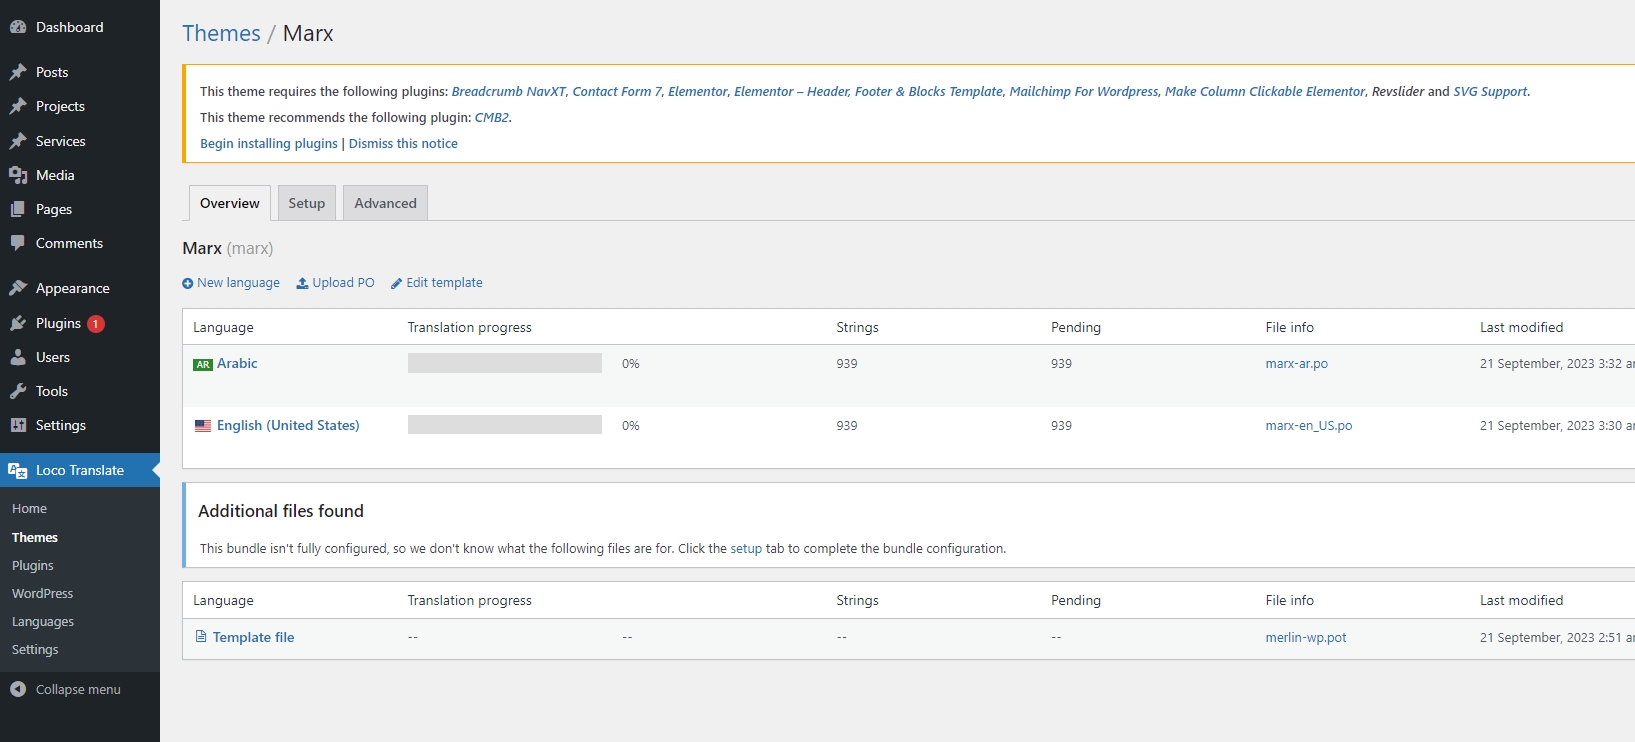Click the United States flag icon
This screenshot has height=742, width=1635.
click(203, 426)
